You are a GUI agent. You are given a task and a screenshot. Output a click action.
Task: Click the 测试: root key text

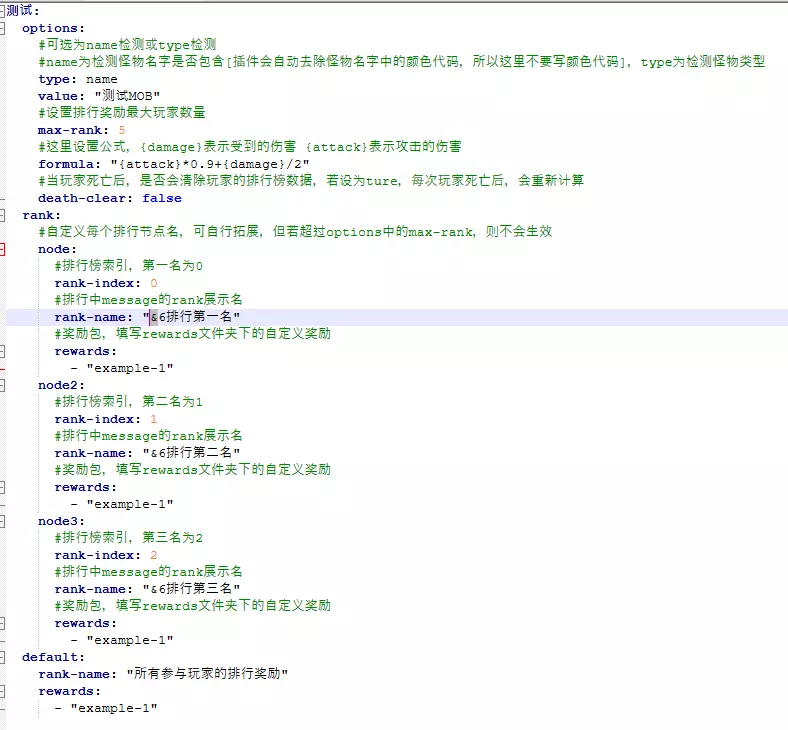[23, 11]
